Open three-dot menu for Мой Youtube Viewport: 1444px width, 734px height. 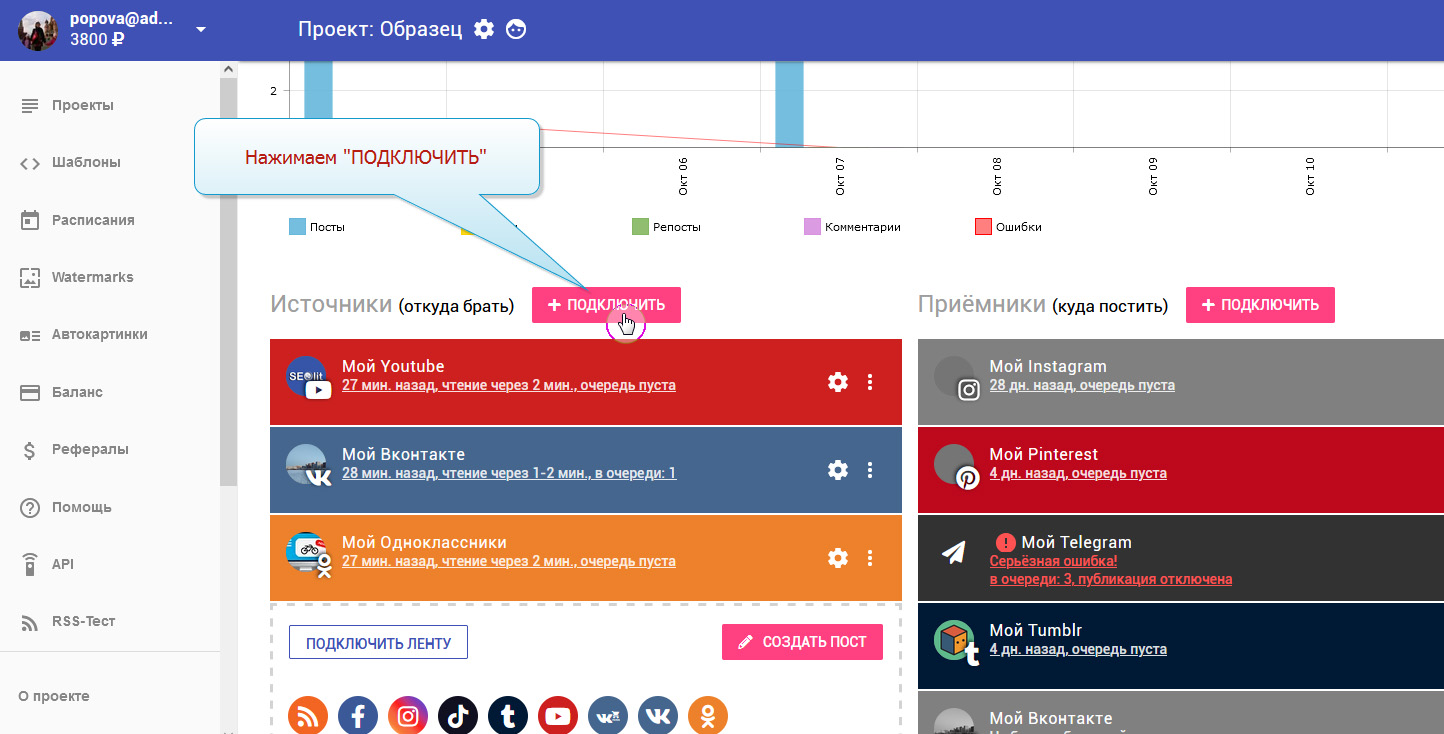(x=870, y=382)
